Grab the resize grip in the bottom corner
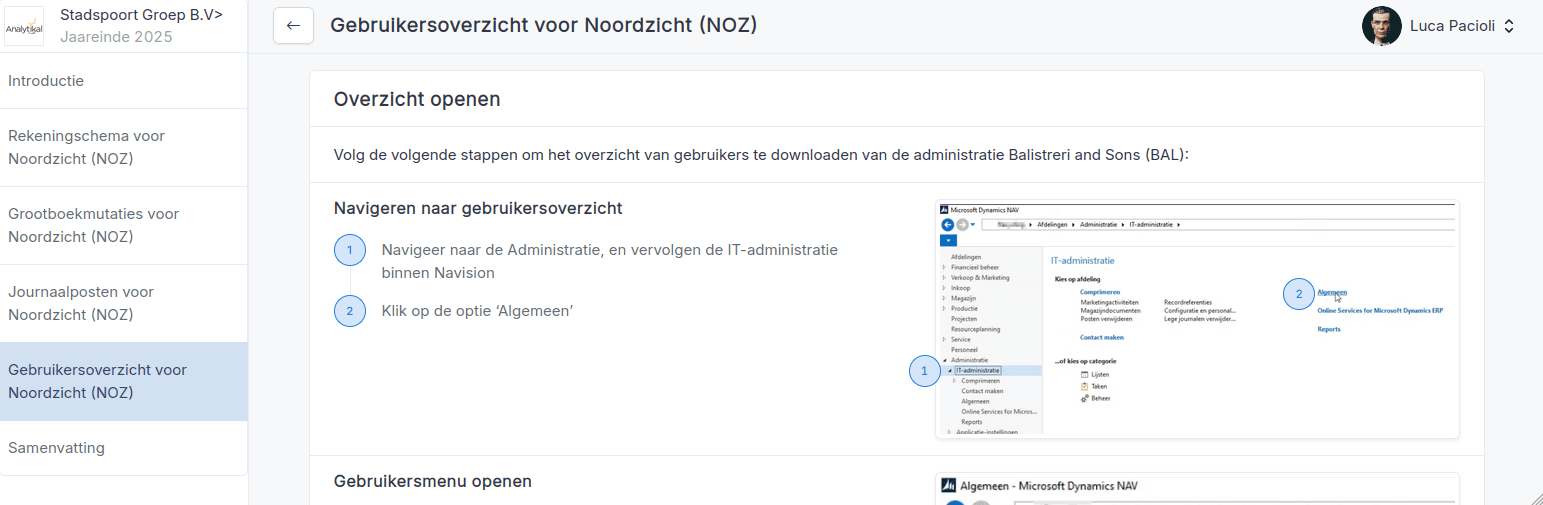The height and width of the screenshot is (505, 1543). click(x=1535, y=497)
